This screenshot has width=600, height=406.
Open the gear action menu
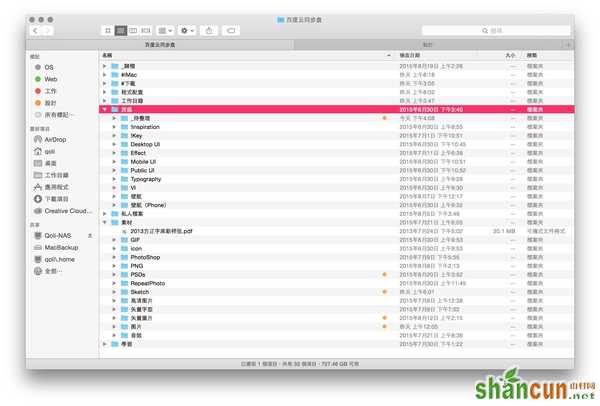click(x=187, y=31)
